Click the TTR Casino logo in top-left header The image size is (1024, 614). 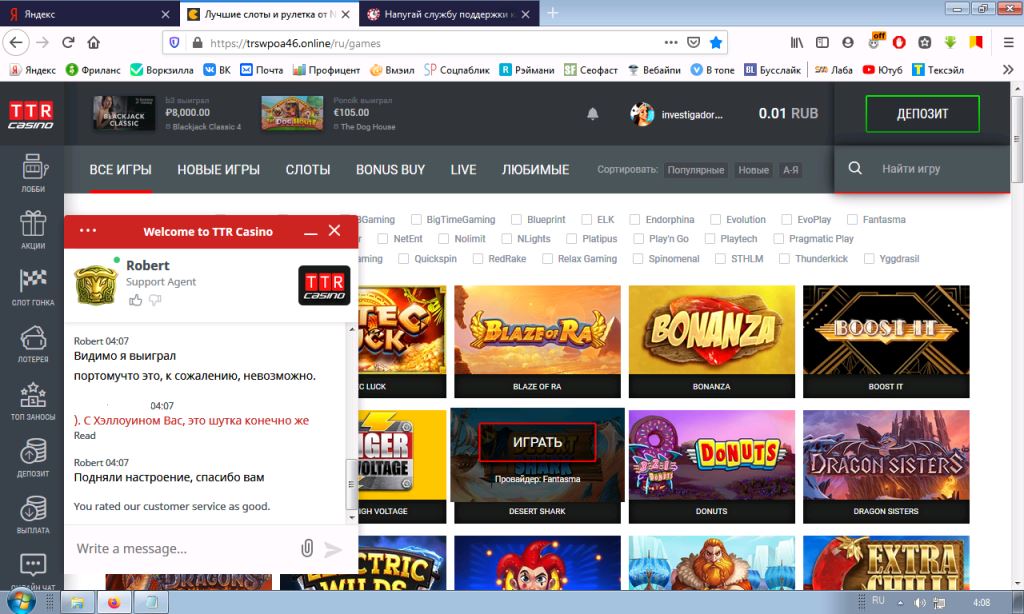pyautogui.click(x=31, y=114)
